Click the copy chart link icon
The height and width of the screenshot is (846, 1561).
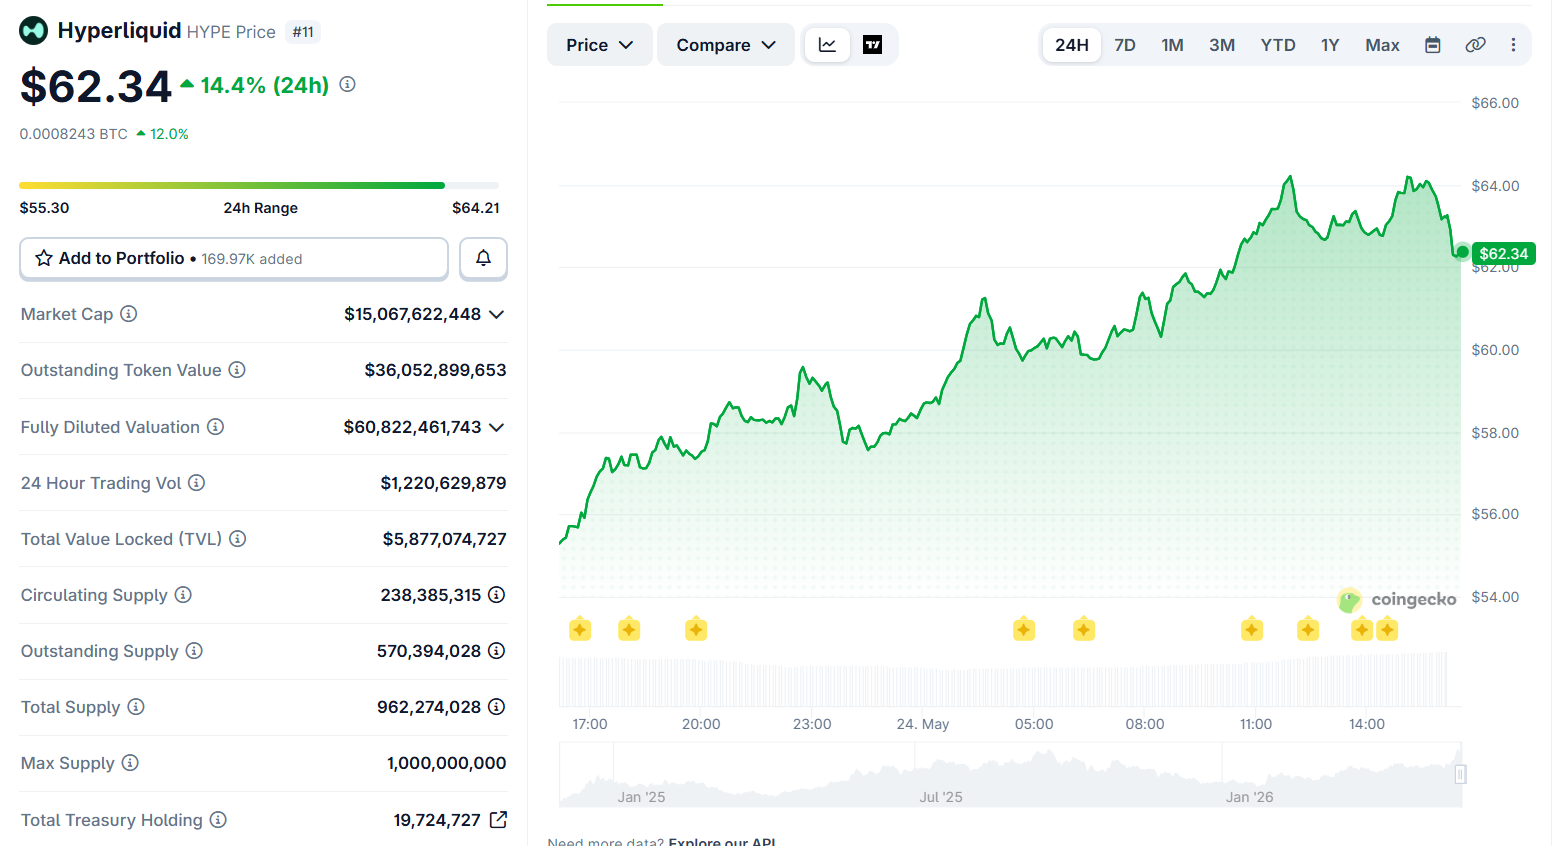point(1475,45)
